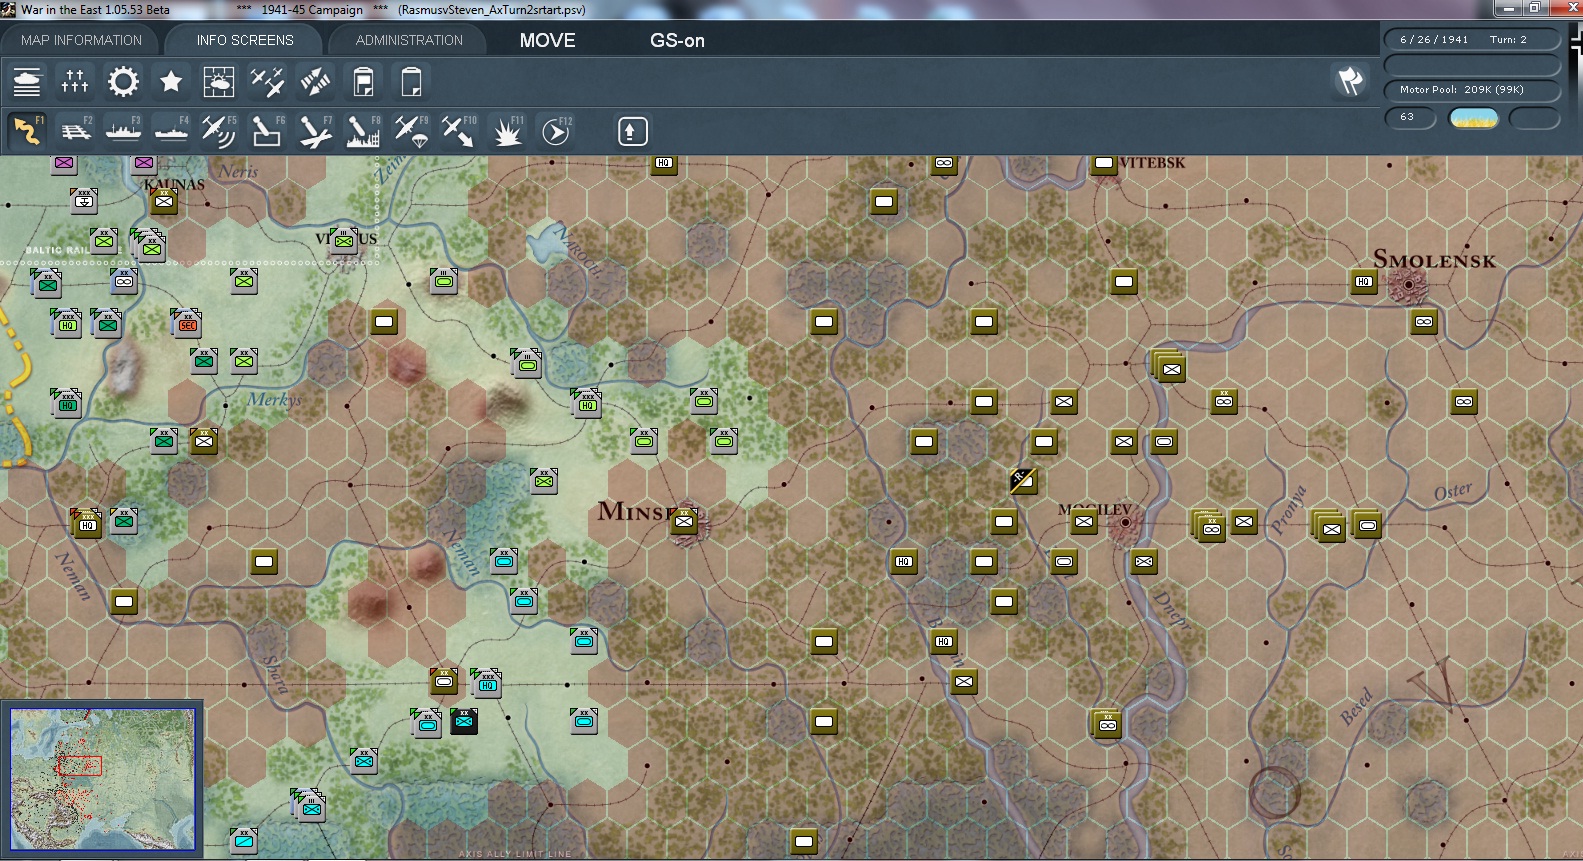
Task: Select Move mode (F1)
Action: pyautogui.click(x=27, y=131)
